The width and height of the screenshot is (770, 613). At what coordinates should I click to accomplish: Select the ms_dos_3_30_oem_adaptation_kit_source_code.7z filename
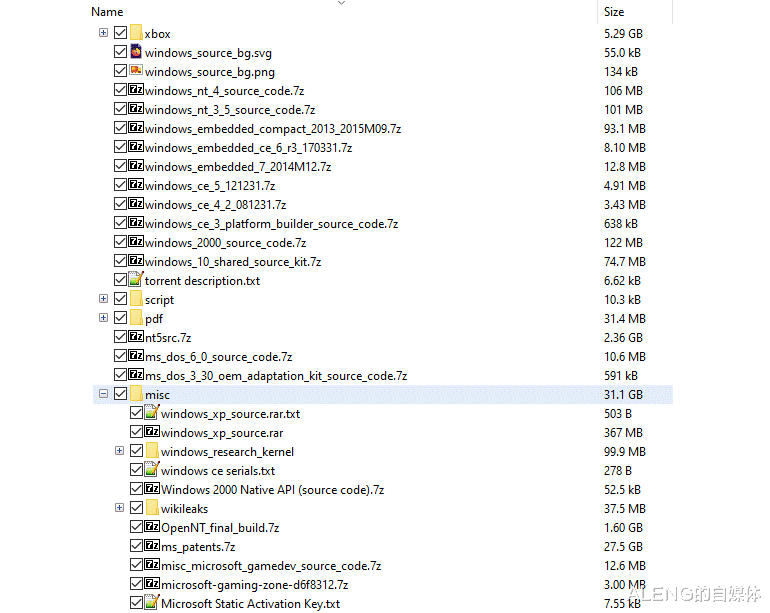(x=276, y=376)
